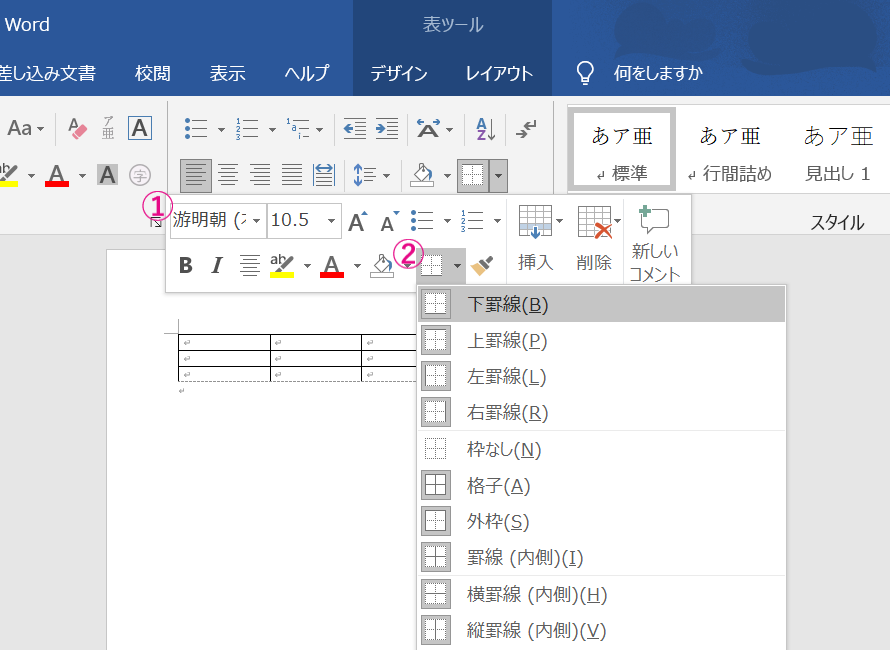This screenshot has height=650, width=890.
Task: Apply the 行間詰め style
Action: tap(730, 149)
